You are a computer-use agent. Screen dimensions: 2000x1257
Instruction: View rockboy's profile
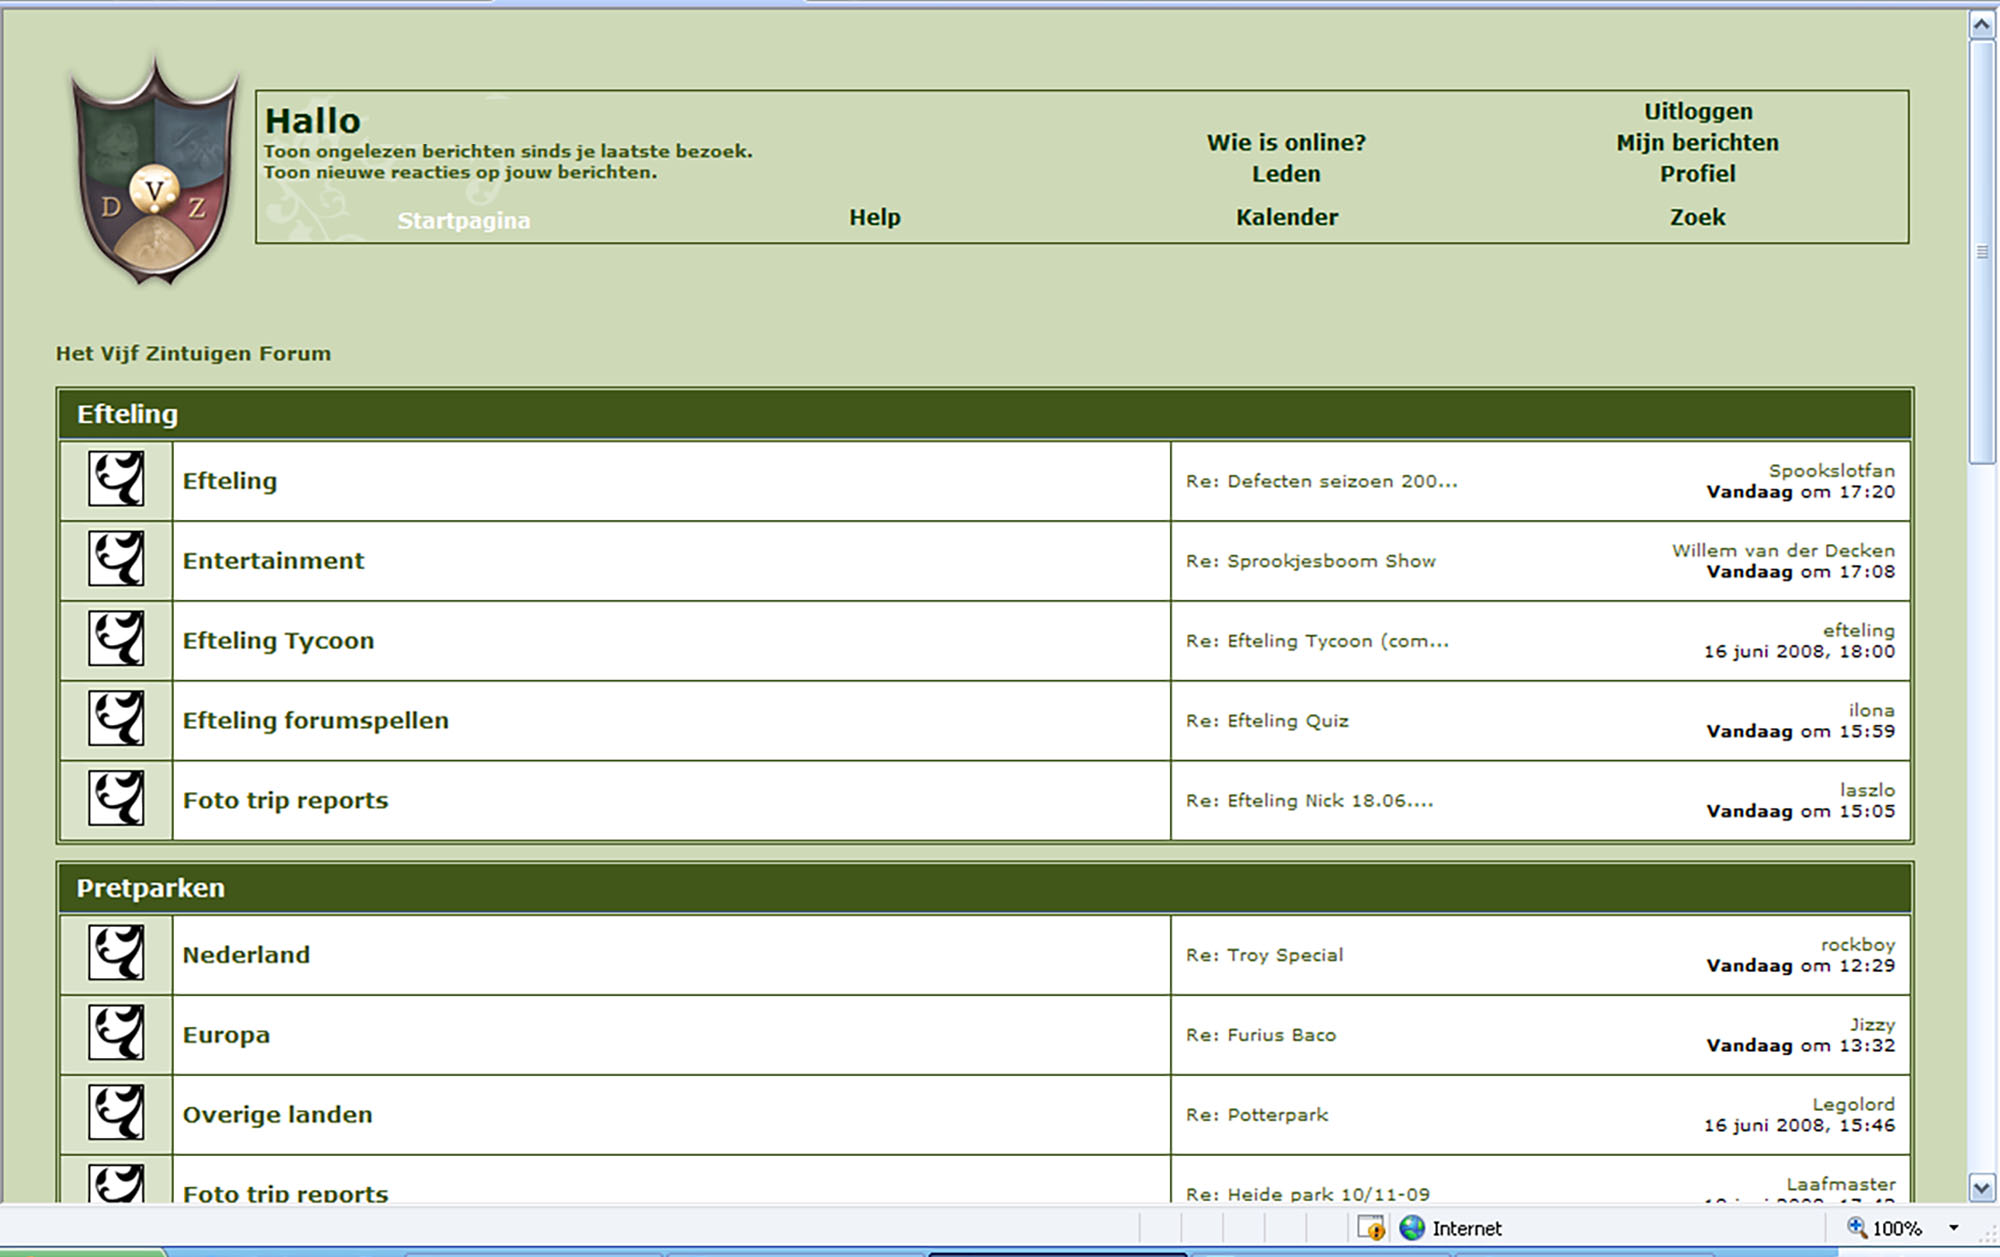pyautogui.click(x=1857, y=944)
